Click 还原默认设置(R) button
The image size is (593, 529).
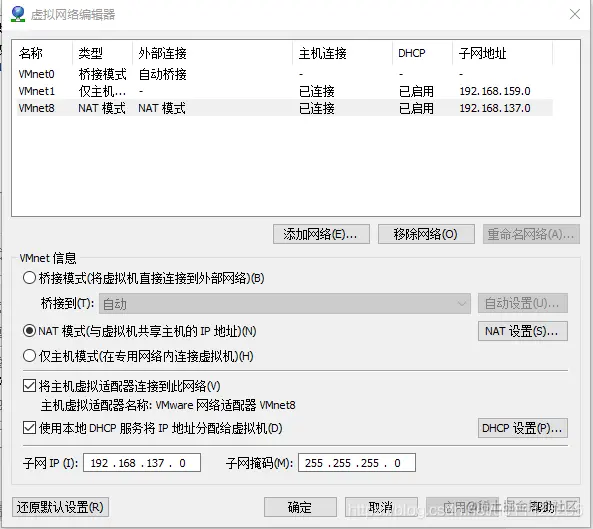[60, 507]
